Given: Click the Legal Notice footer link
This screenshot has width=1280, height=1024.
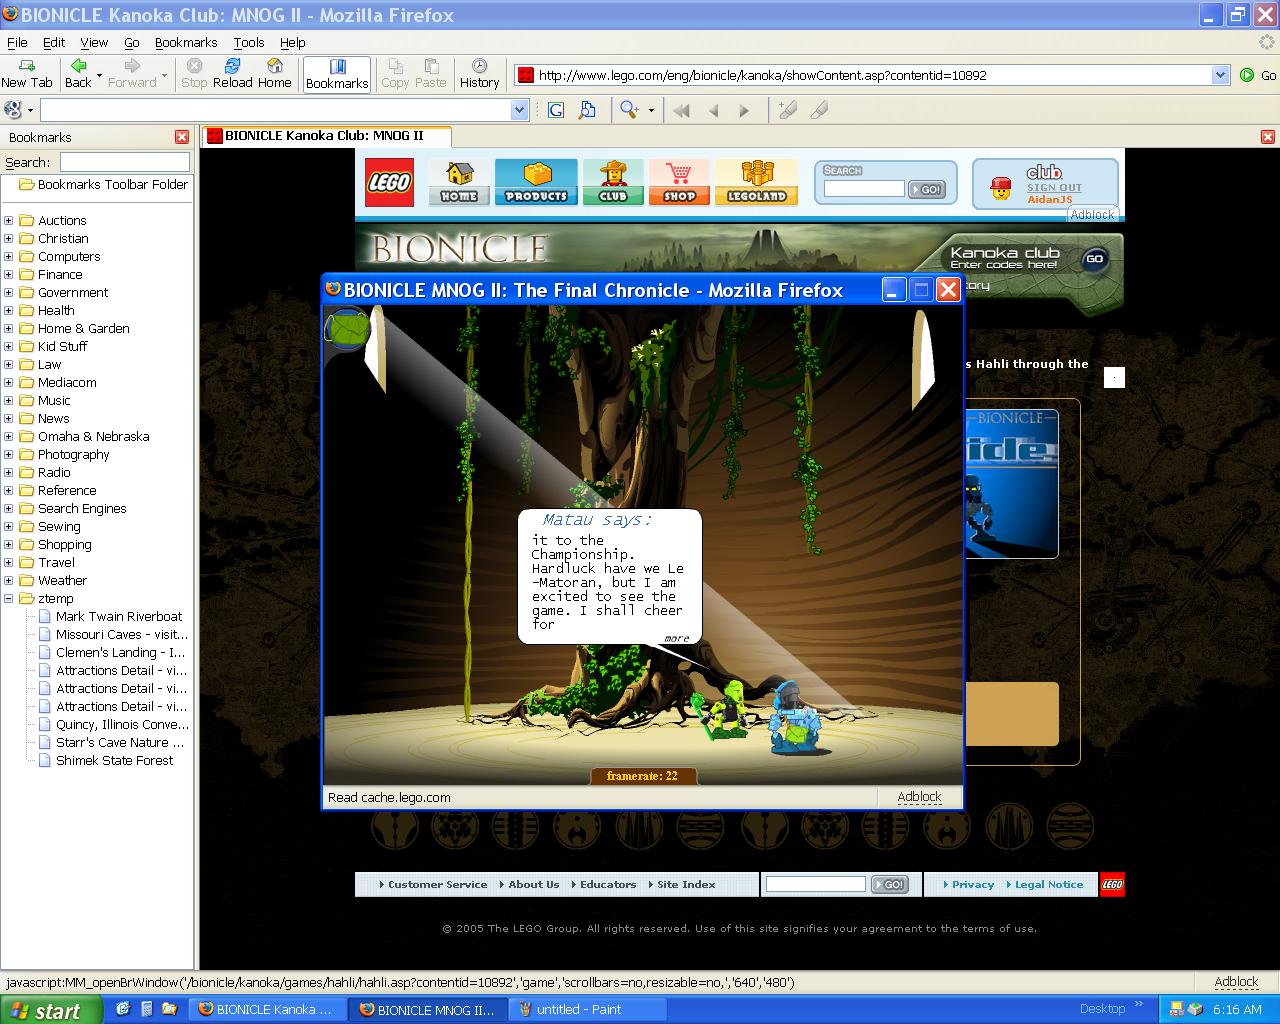Looking at the screenshot, I should (1048, 884).
